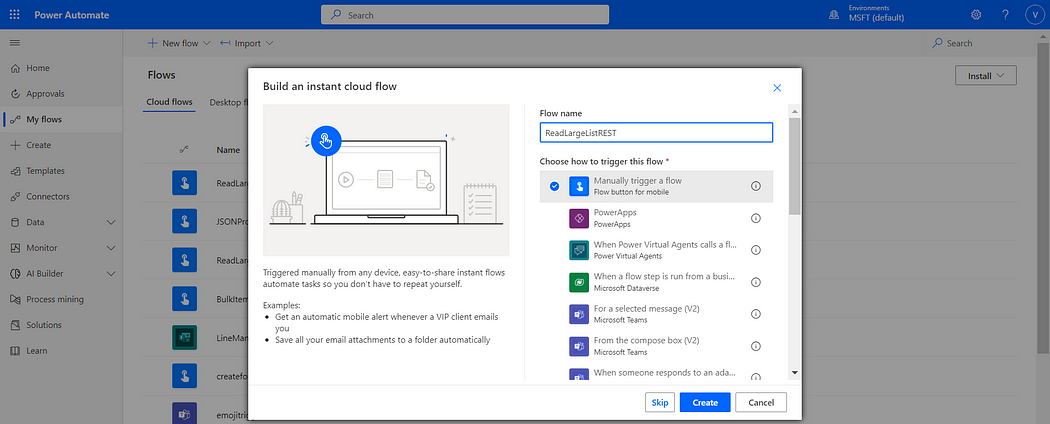Show info for Dataverse business process trigger
The height and width of the screenshot is (424, 1050).
tap(756, 282)
